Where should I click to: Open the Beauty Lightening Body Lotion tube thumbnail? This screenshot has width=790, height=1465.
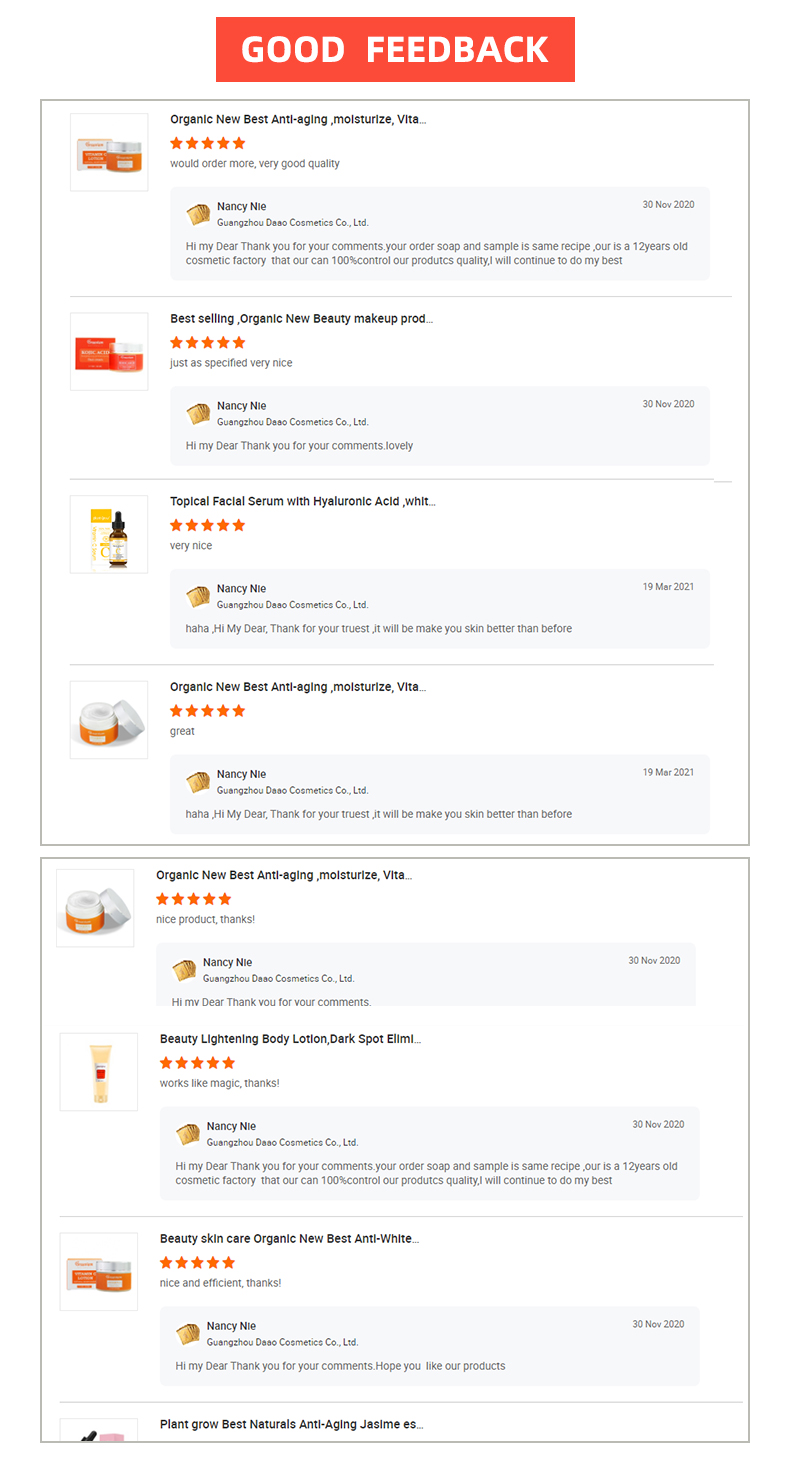click(99, 1072)
